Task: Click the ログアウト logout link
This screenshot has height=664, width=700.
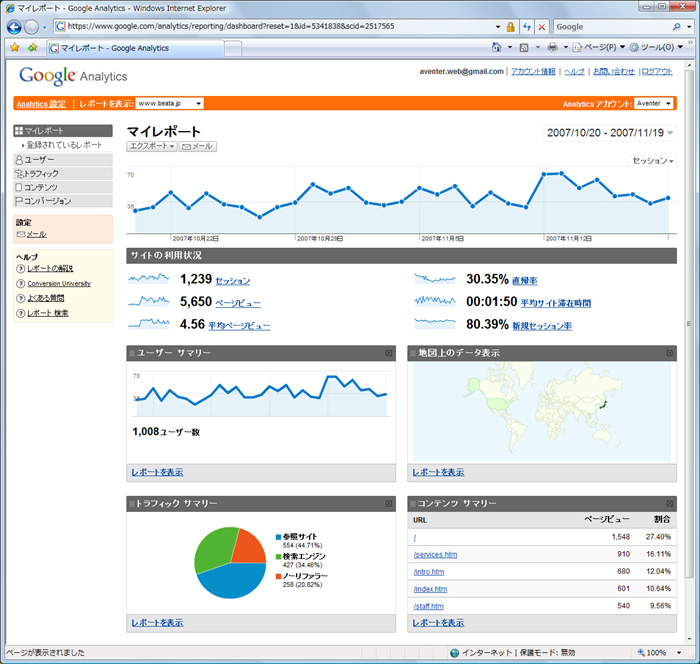Action: (x=657, y=71)
